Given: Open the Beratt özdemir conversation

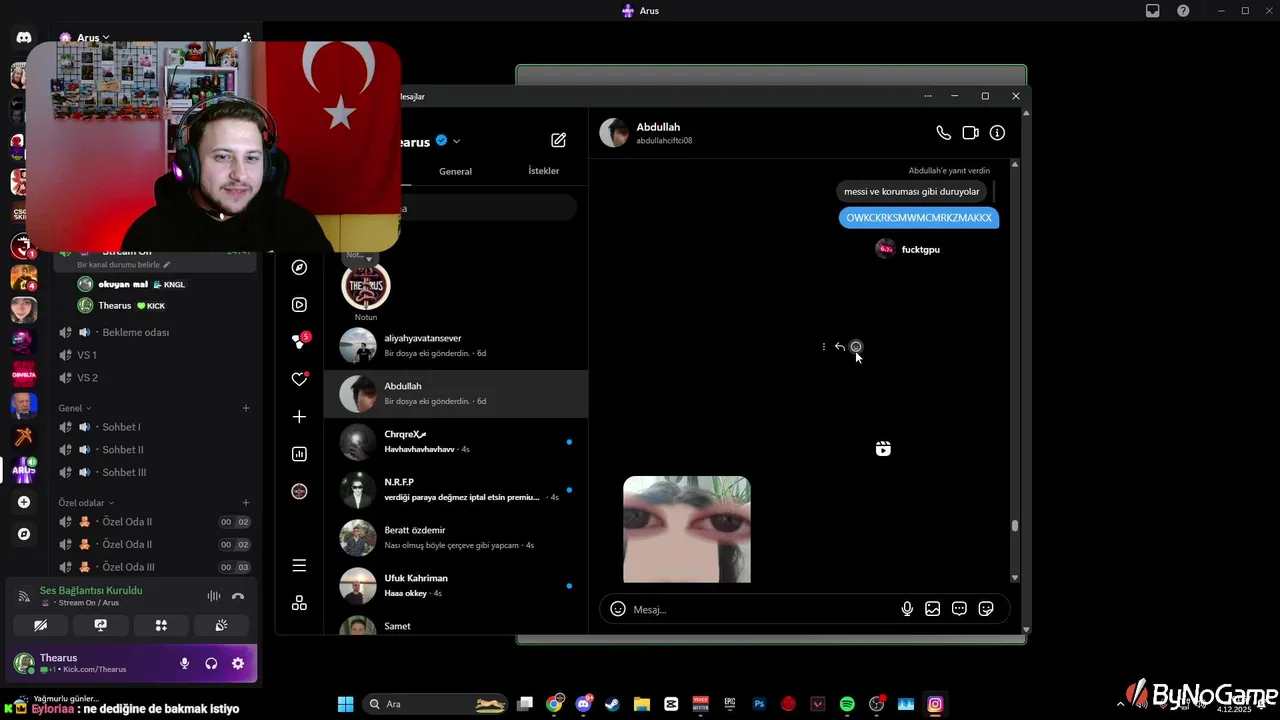Looking at the screenshot, I should (x=456, y=537).
